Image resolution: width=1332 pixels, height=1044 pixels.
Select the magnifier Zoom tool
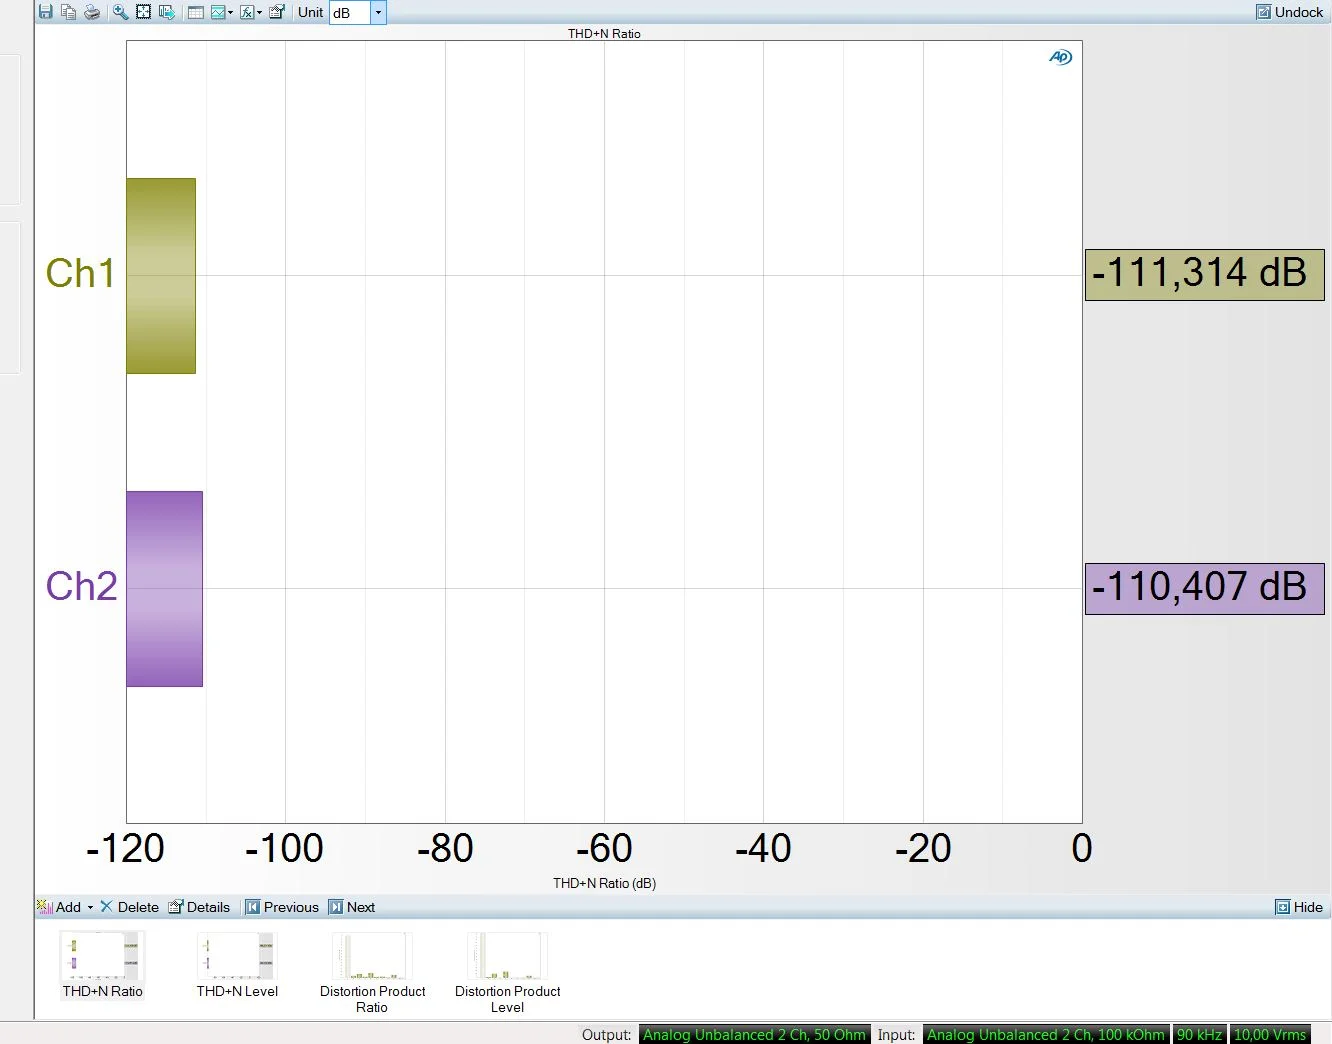pyautogui.click(x=120, y=12)
